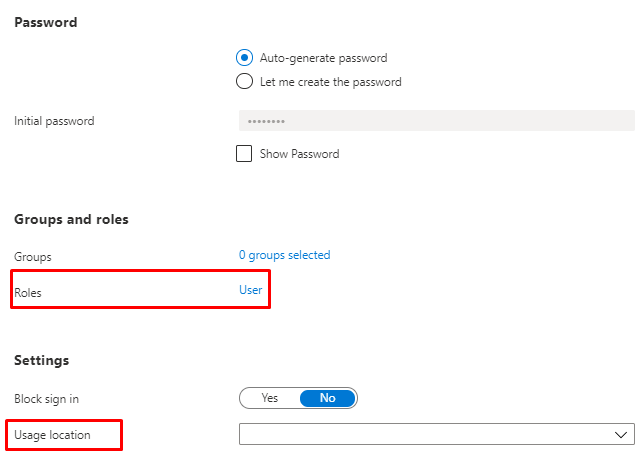Viewport: 640px width, 466px height.
Task: Click the Settings section heading
Action: [x=41, y=360]
